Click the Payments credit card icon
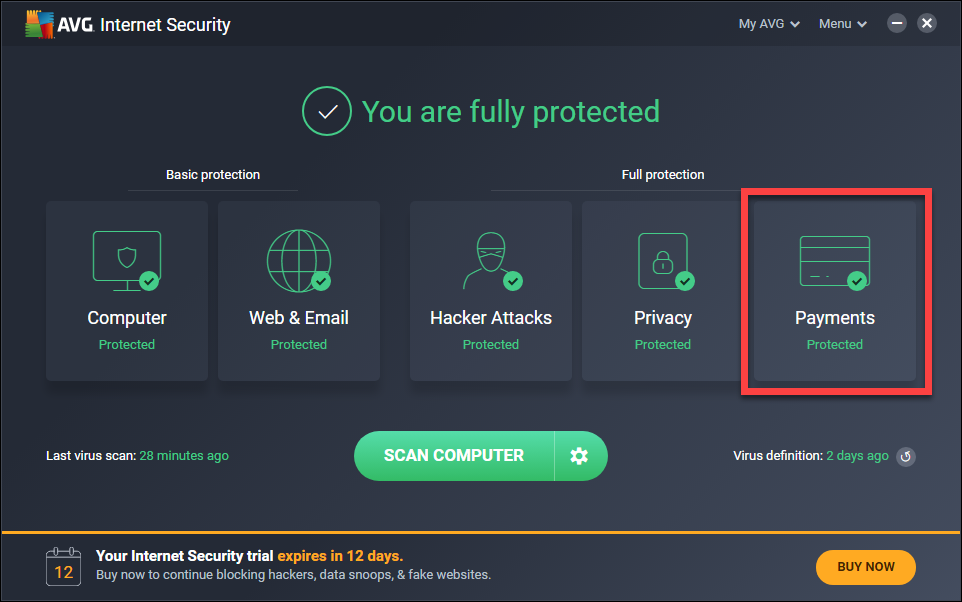Viewport: 962px width, 602px height. click(834, 262)
